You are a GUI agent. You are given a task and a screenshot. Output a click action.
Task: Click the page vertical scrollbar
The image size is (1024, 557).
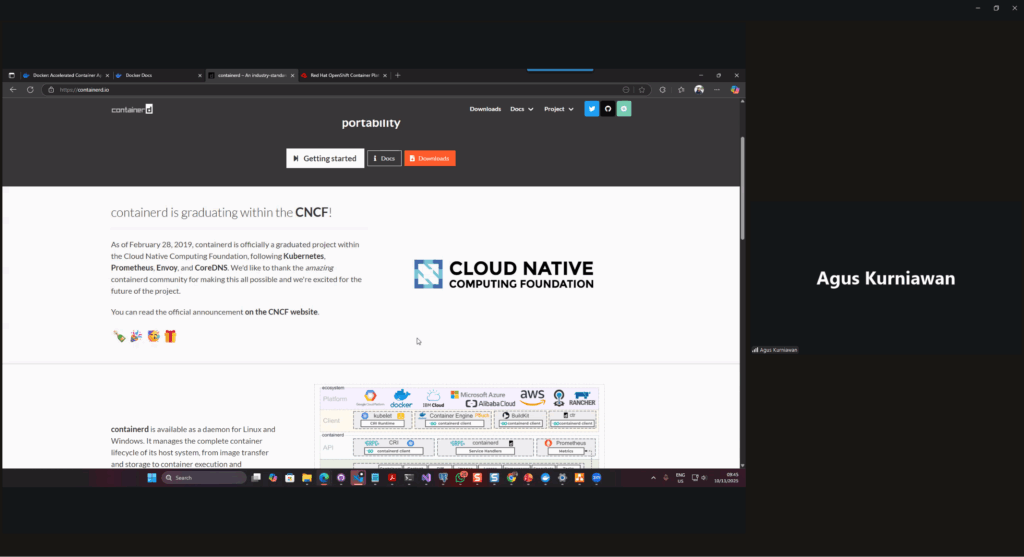741,190
